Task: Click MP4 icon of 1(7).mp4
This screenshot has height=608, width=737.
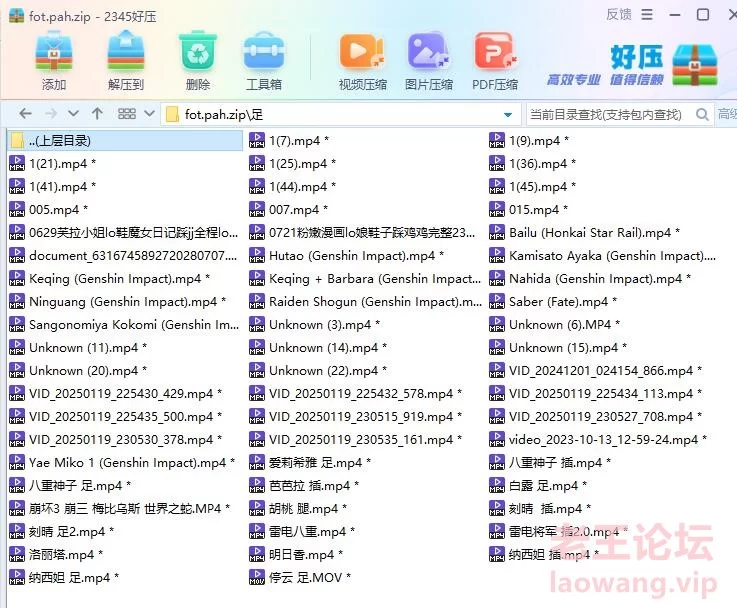Action: coord(257,140)
